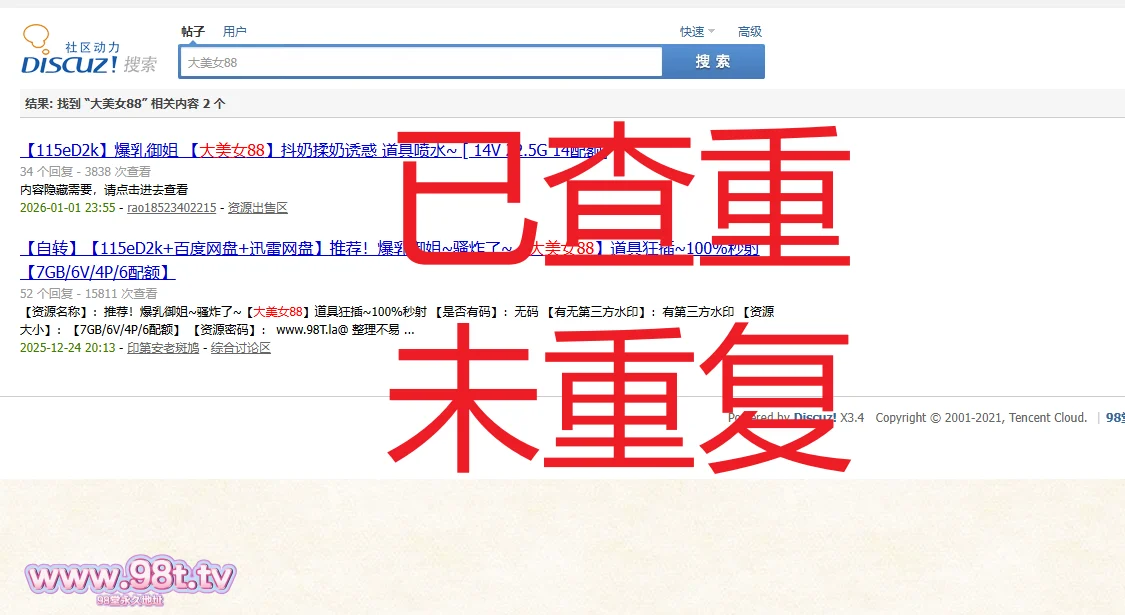View author profile rao18523402215

[x=171, y=208]
